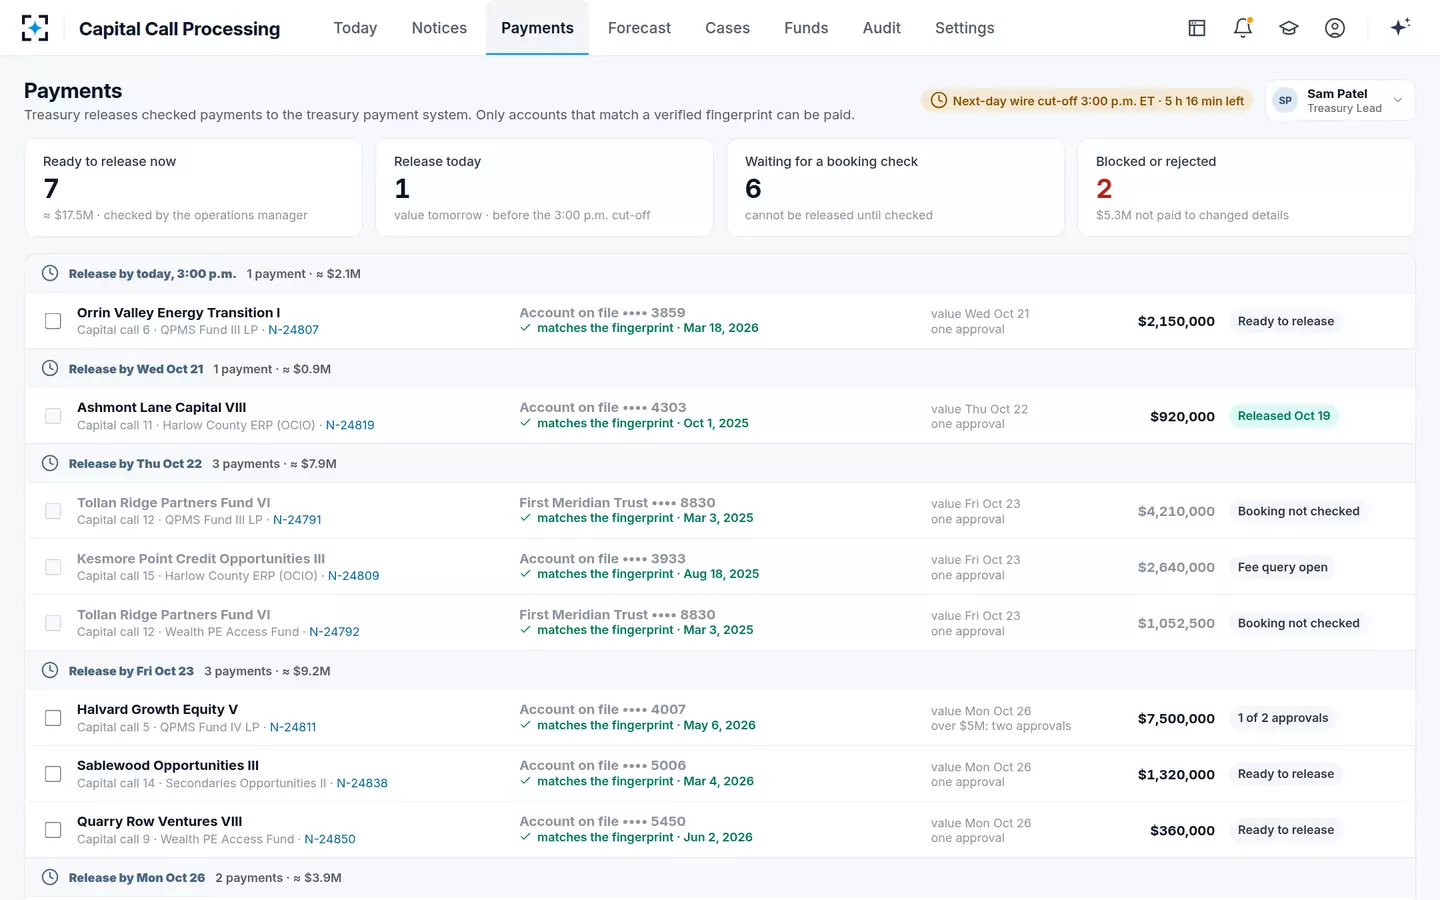Click the clock icon beside Release by Wed Oct 21
Viewport: 1440px width, 900px height.
(x=50, y=368)
